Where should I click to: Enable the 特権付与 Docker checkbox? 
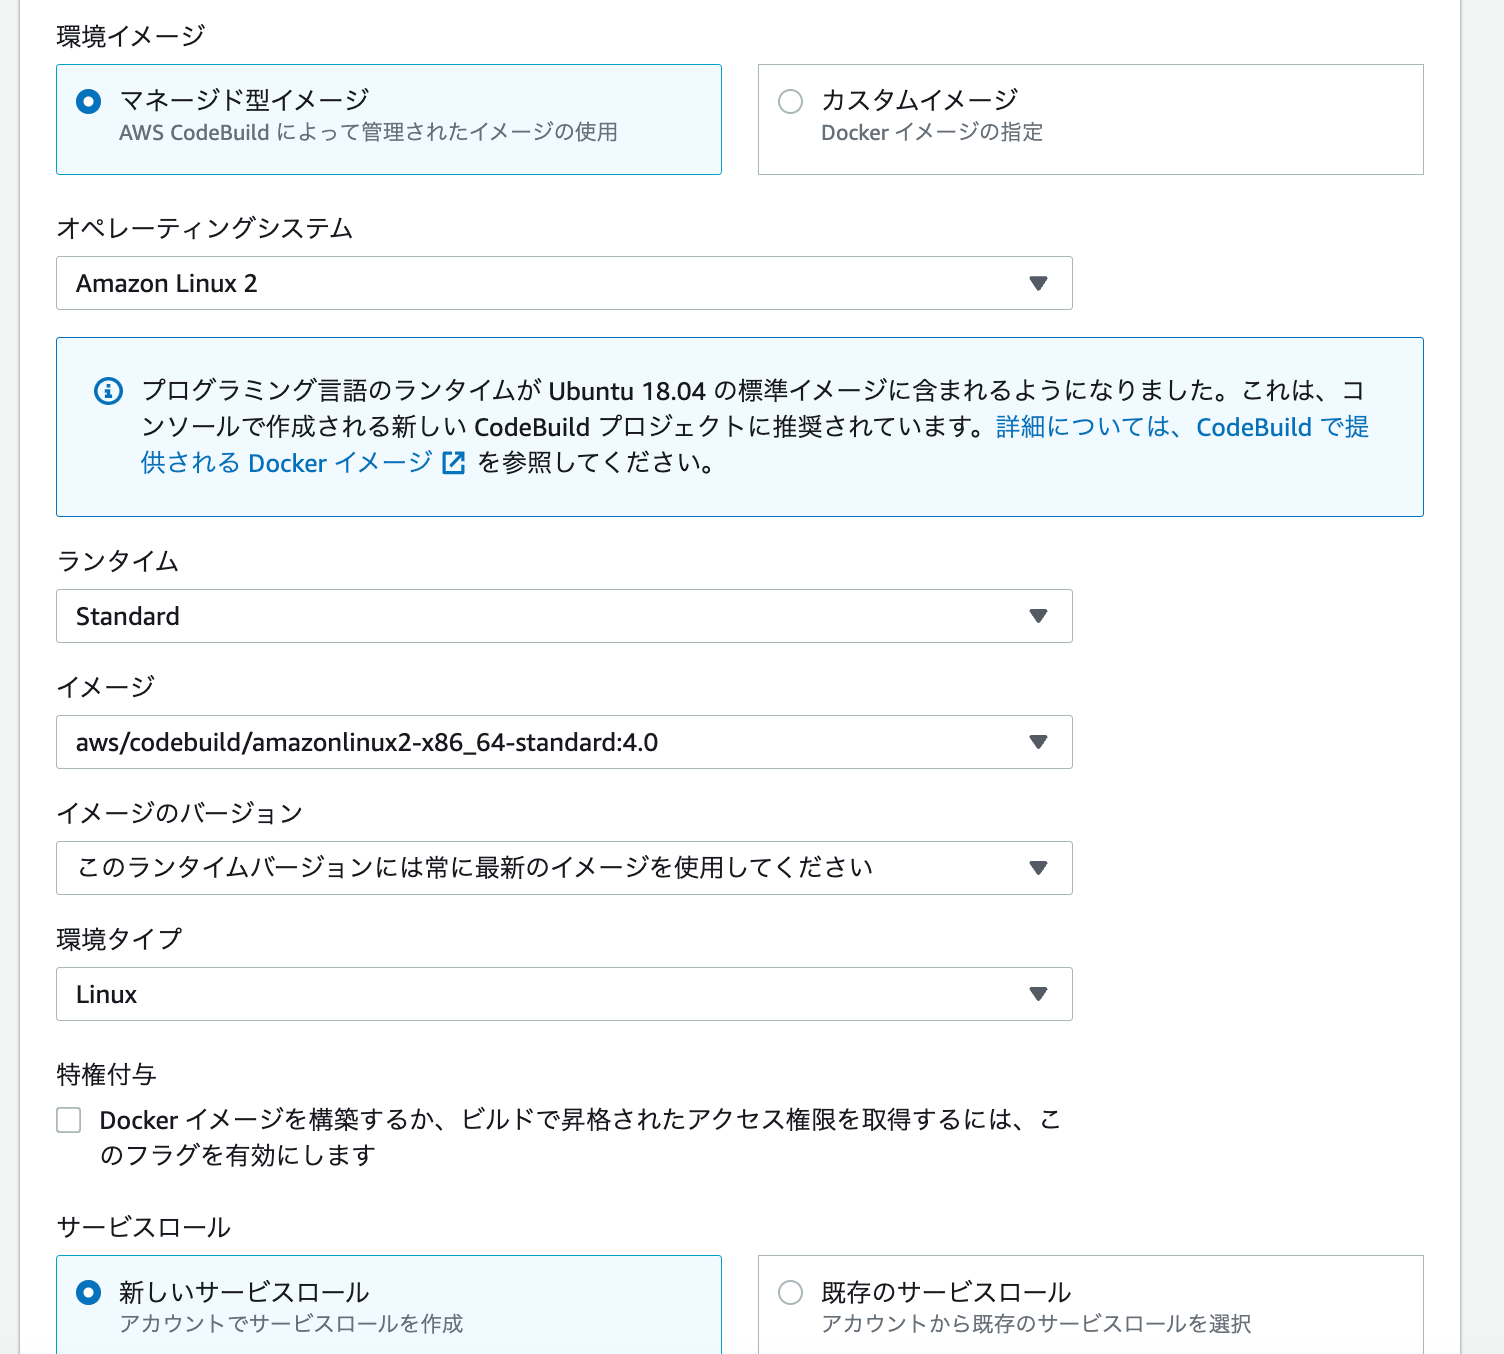tap(69, 1120)
